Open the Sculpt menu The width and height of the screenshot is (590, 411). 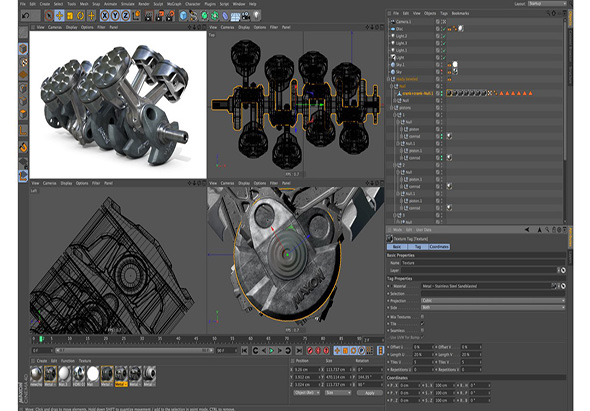click(x=158, y=4)
